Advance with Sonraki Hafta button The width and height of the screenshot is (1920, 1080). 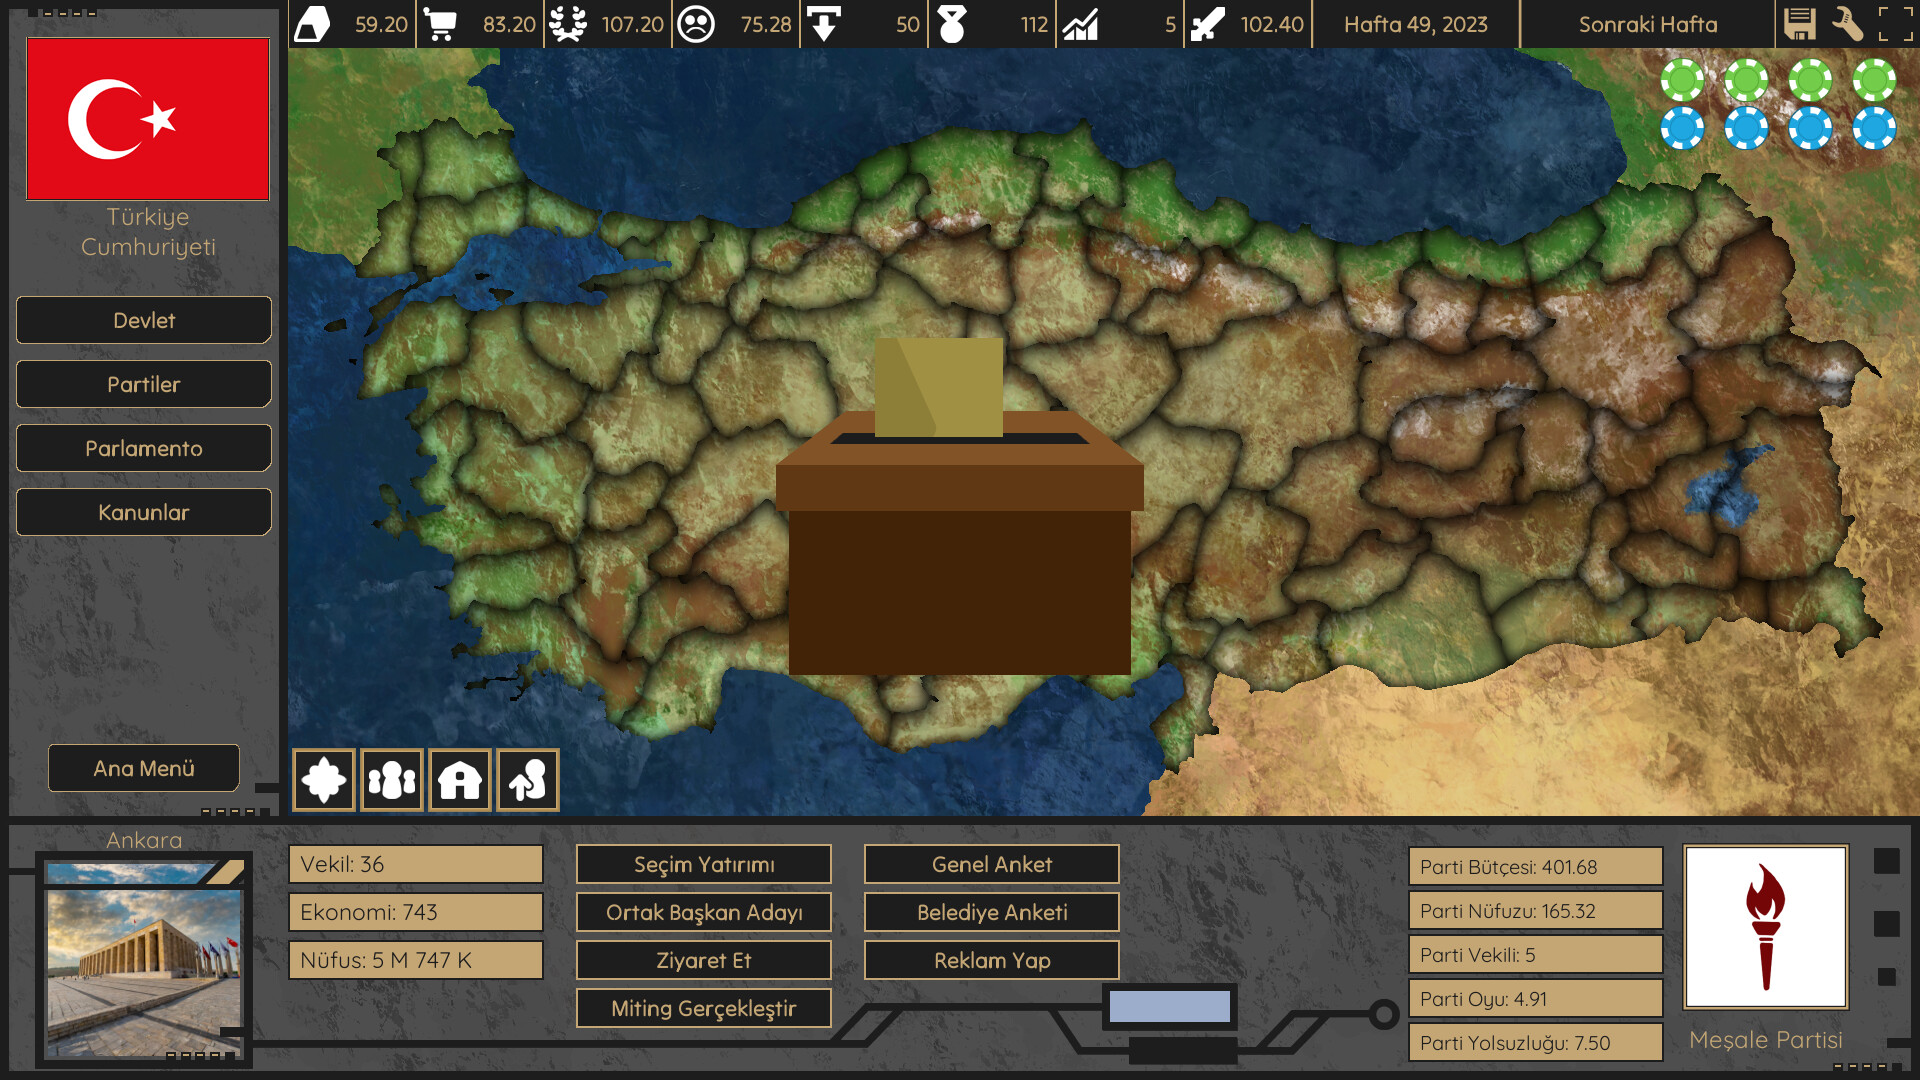1647,24
